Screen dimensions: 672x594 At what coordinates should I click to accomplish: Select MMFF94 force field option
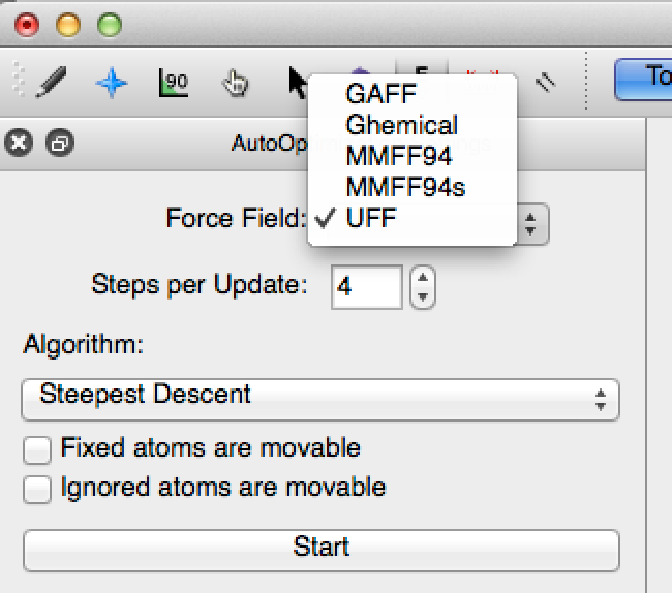click(398, 156)
